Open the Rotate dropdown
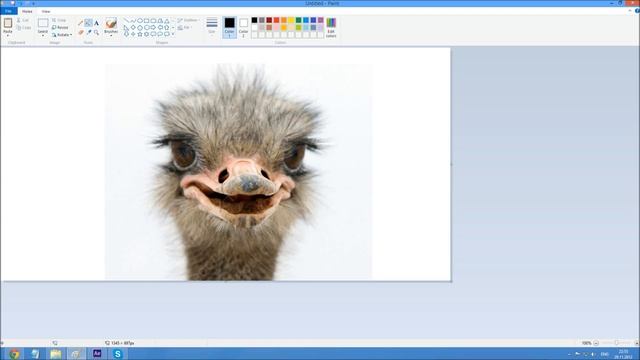The width and height of the screenshot is (640, 360). (x=62, y=35)
